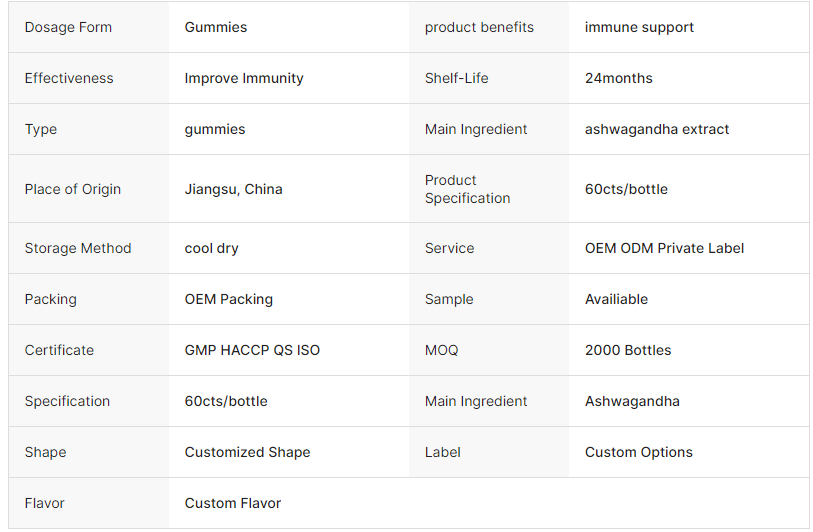
Task: Select the "OEM Packing" value cell
Action: [228, 299]
